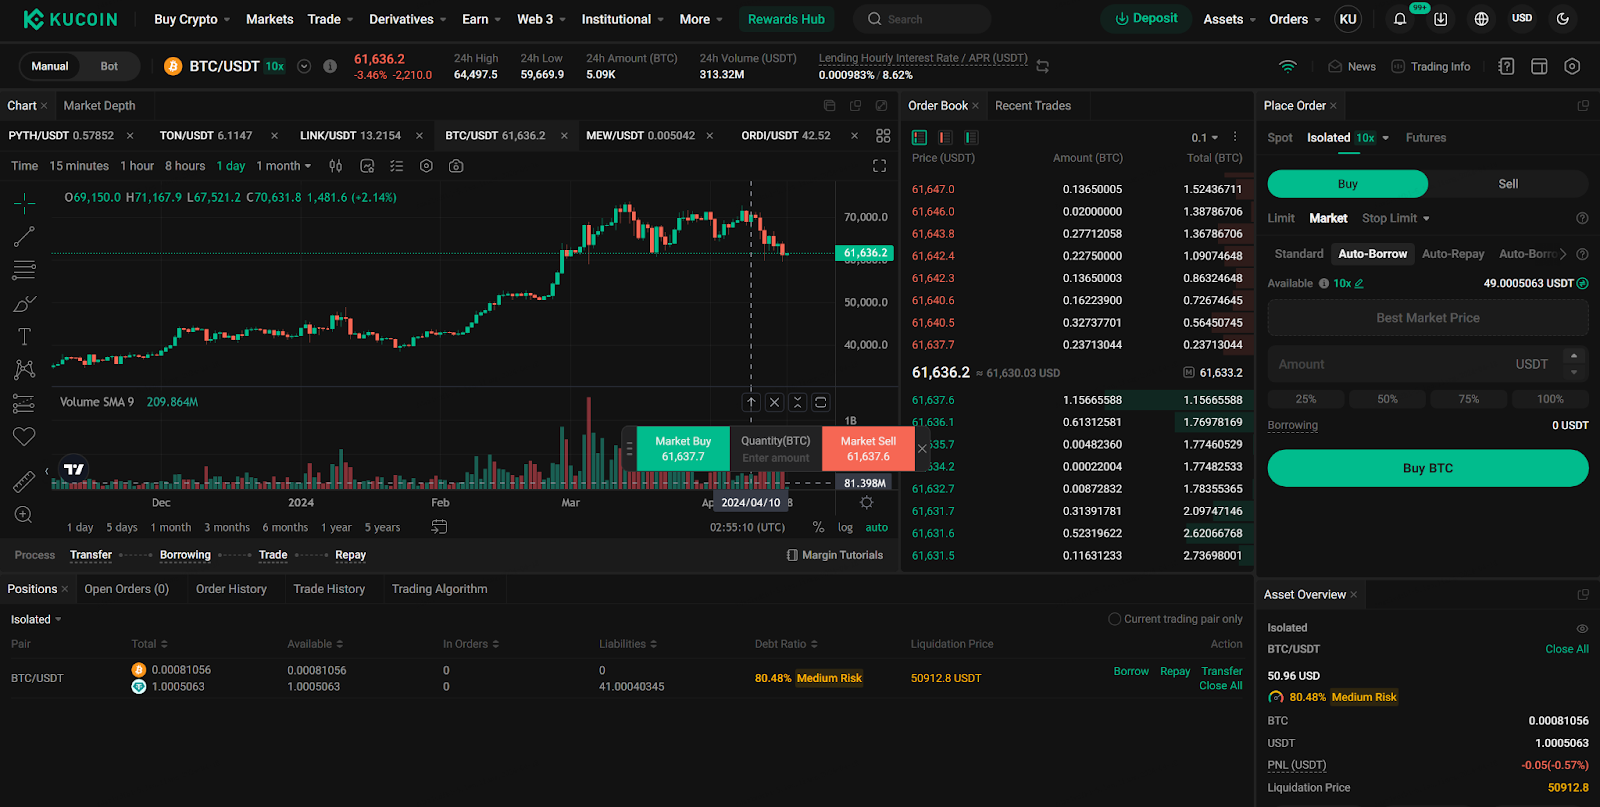The image size is (1600, 807).
Task: Open the Orders dropdown
Action: pyautogui.click(x=1295, y=19)
